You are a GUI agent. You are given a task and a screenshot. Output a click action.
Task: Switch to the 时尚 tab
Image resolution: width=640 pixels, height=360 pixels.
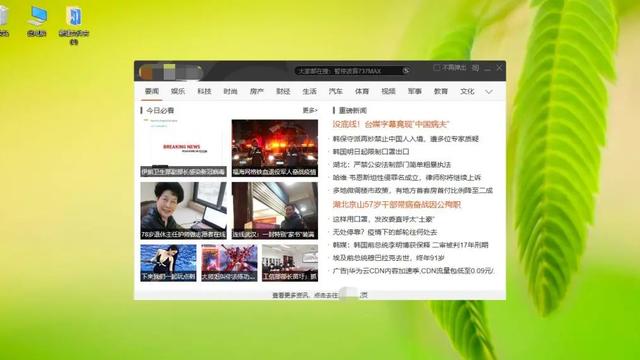(x=230, y=91)
